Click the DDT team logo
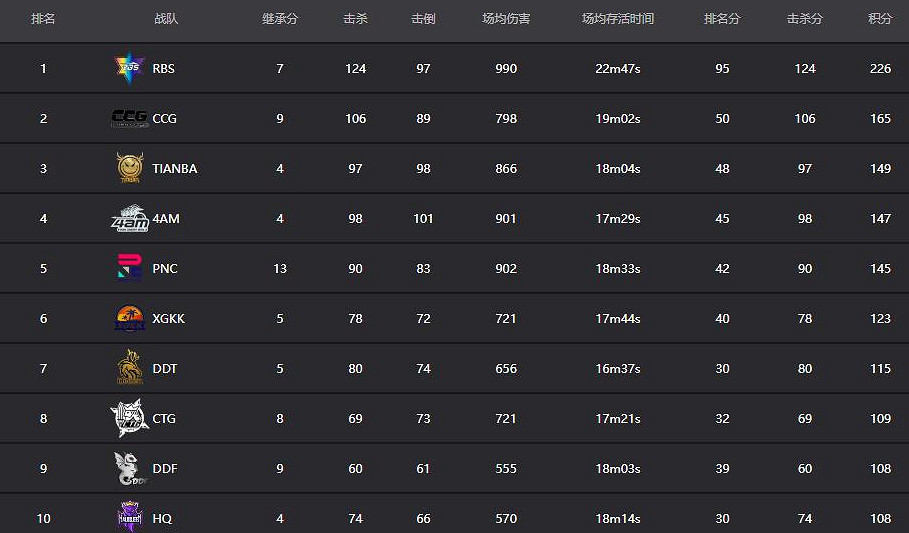Image resolution: width=909 pixels, height=533 pixels. pos(129,368)
